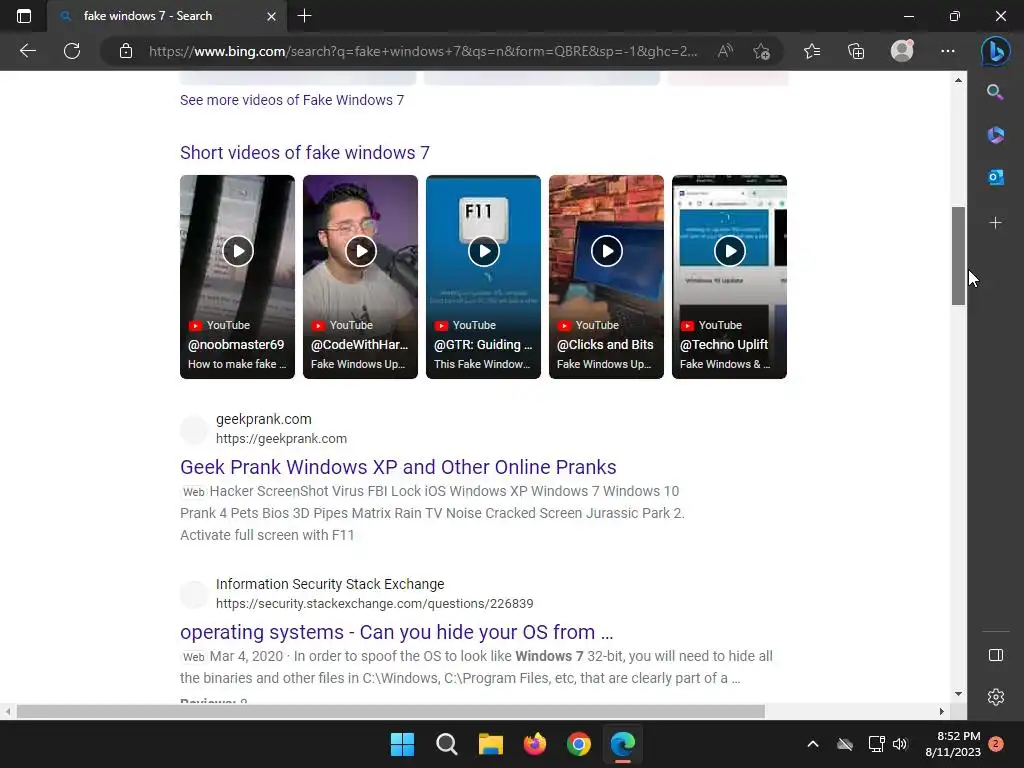
Task: Play the @CodeWithHar... short video
Action: coord(360,251)
